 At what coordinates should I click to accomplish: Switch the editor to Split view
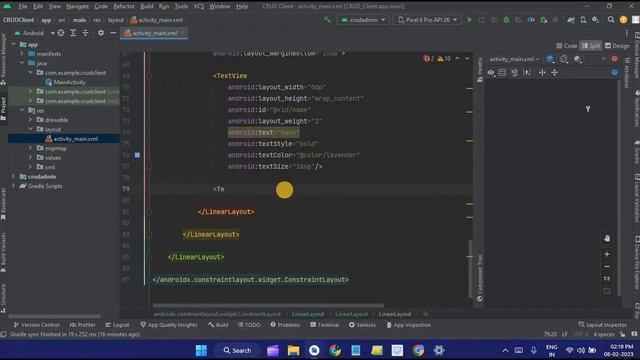tap(591, 46)
